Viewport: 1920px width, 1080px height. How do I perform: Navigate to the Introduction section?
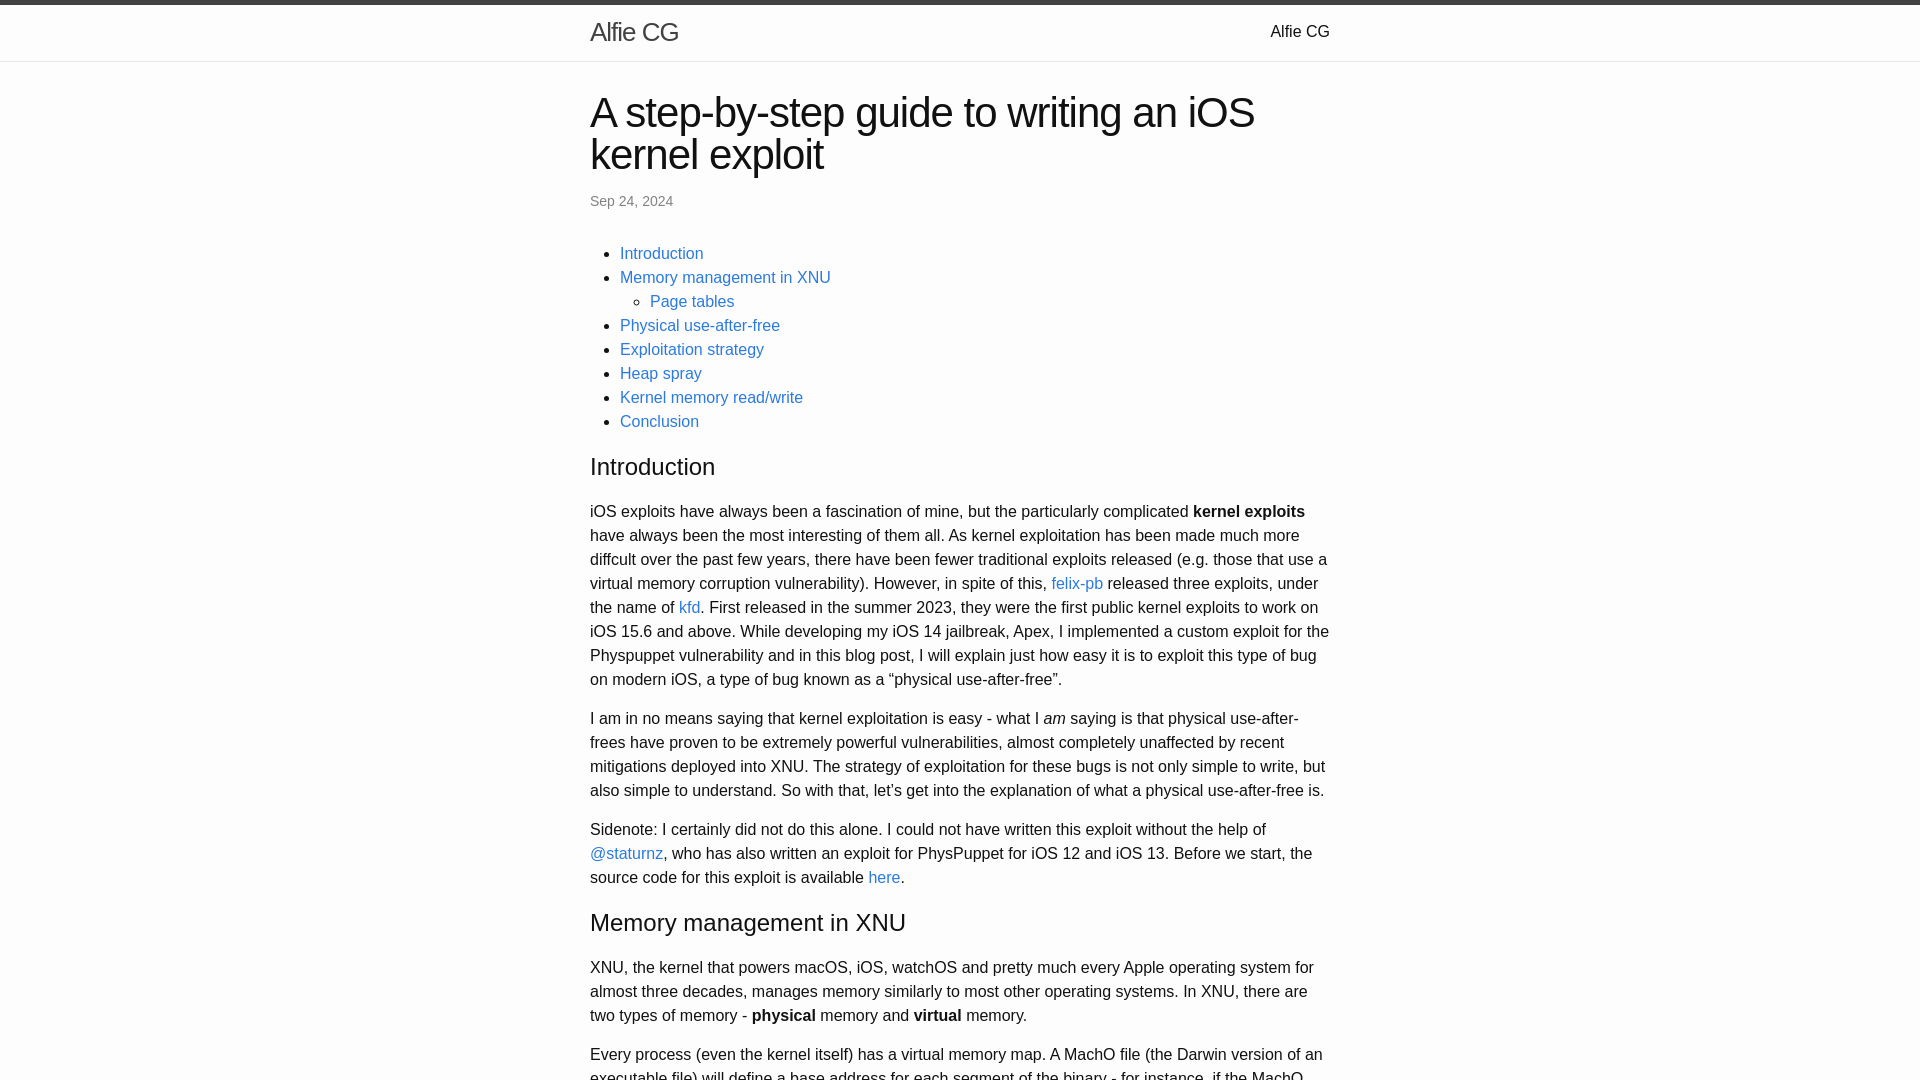point(661,253)
